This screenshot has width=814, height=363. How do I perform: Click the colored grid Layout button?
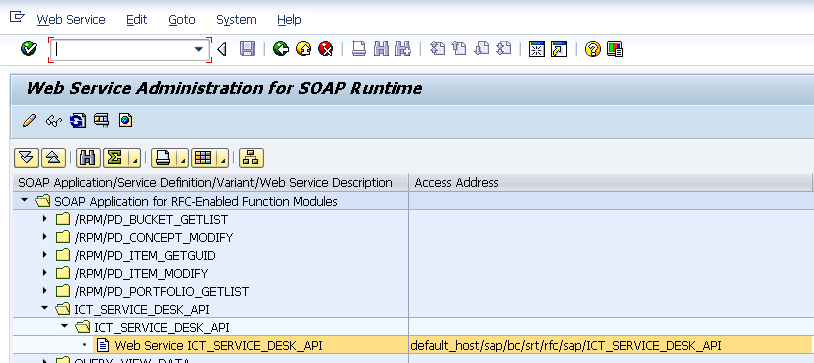pyautogui.click(x=204, y=158)
